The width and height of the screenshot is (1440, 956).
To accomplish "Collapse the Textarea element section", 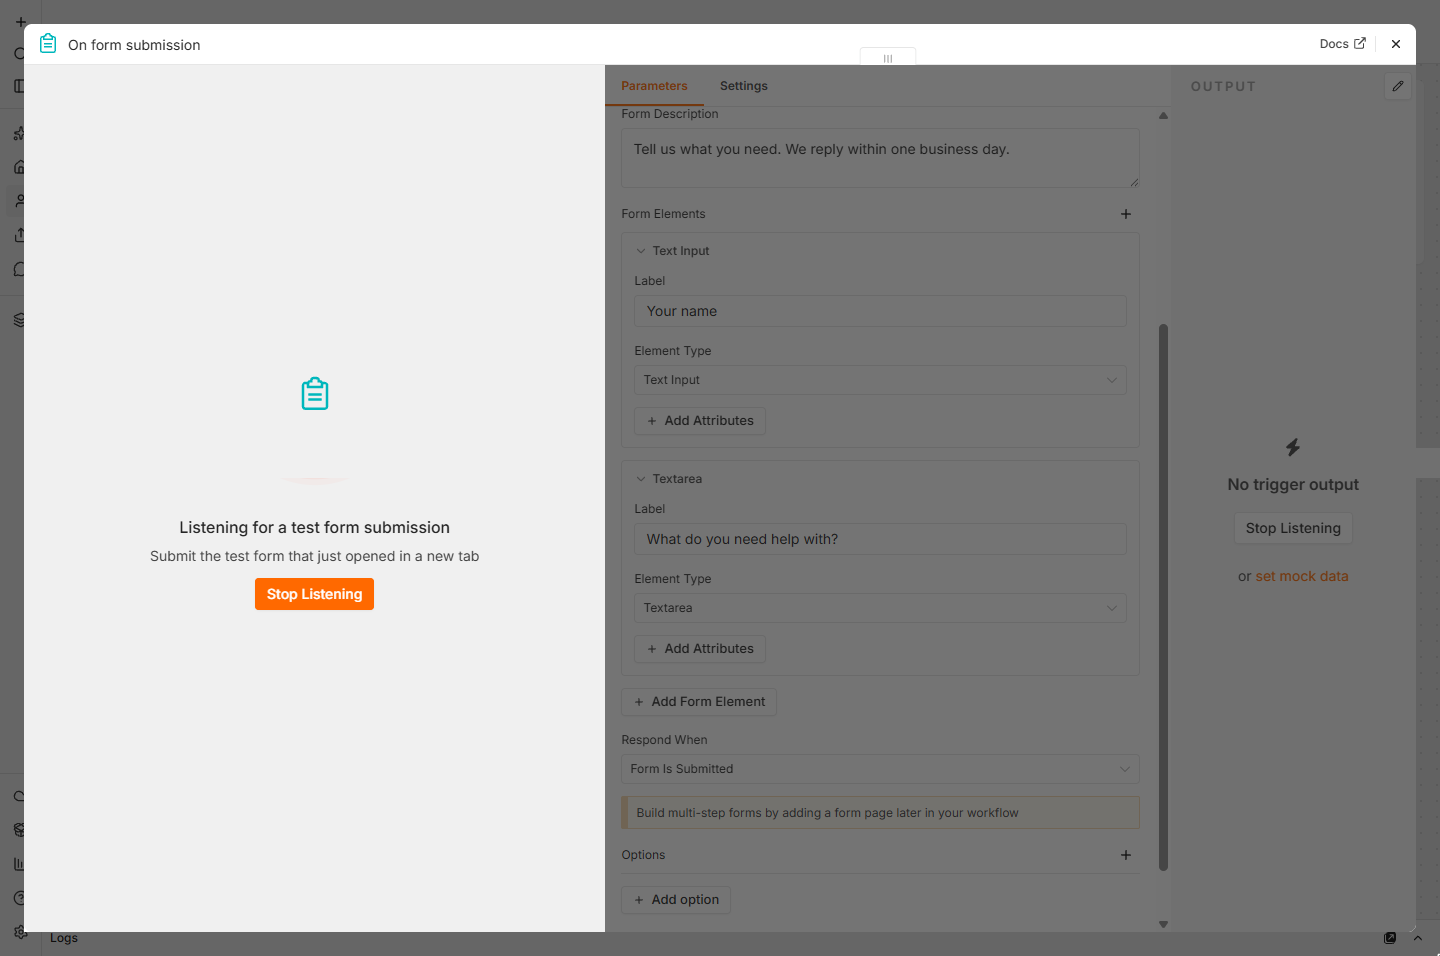I will point(641,479).
